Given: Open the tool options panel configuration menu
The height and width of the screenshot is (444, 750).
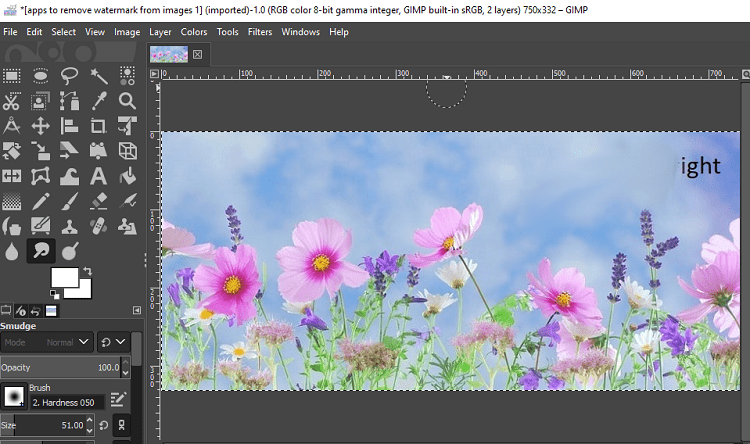Looking at the screenshot, I should [x=137, y=311].
